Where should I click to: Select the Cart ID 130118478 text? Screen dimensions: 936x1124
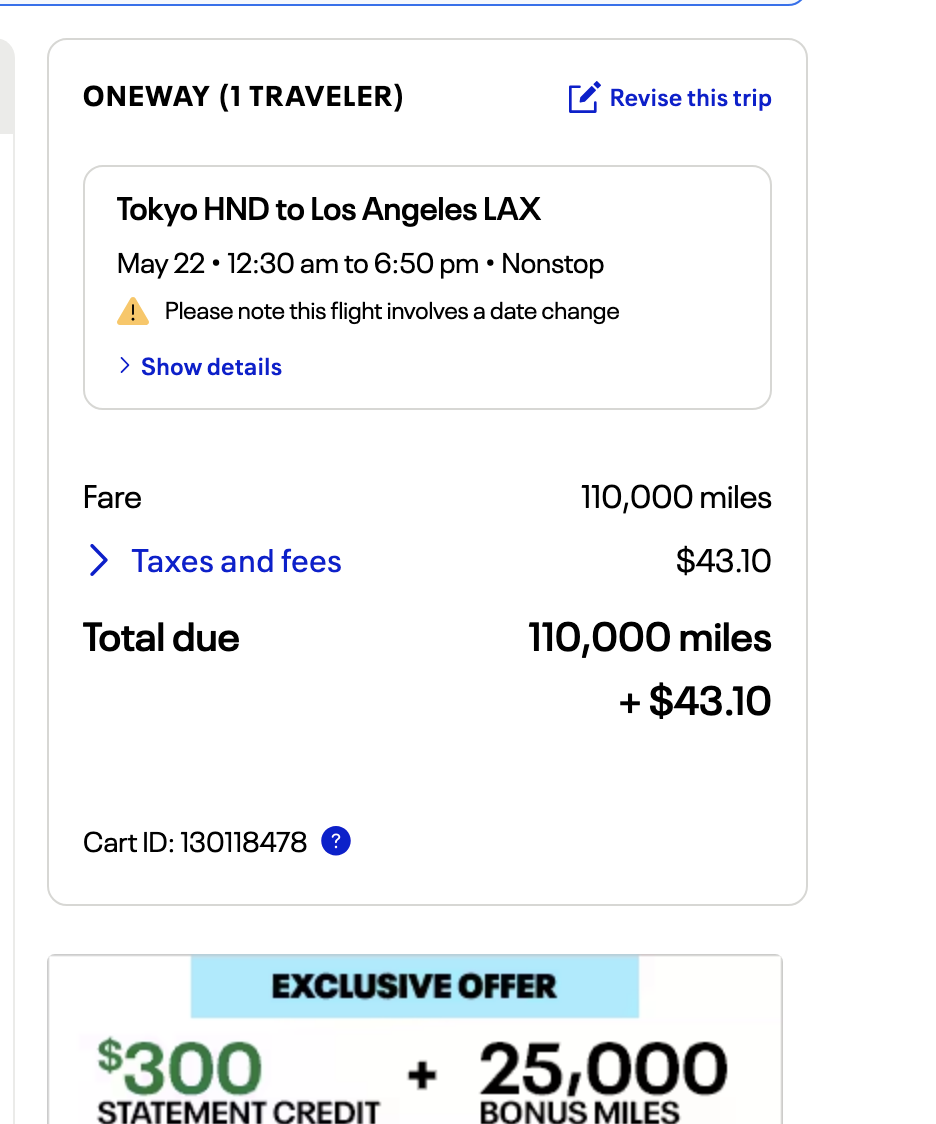click(x=195, y=842)
